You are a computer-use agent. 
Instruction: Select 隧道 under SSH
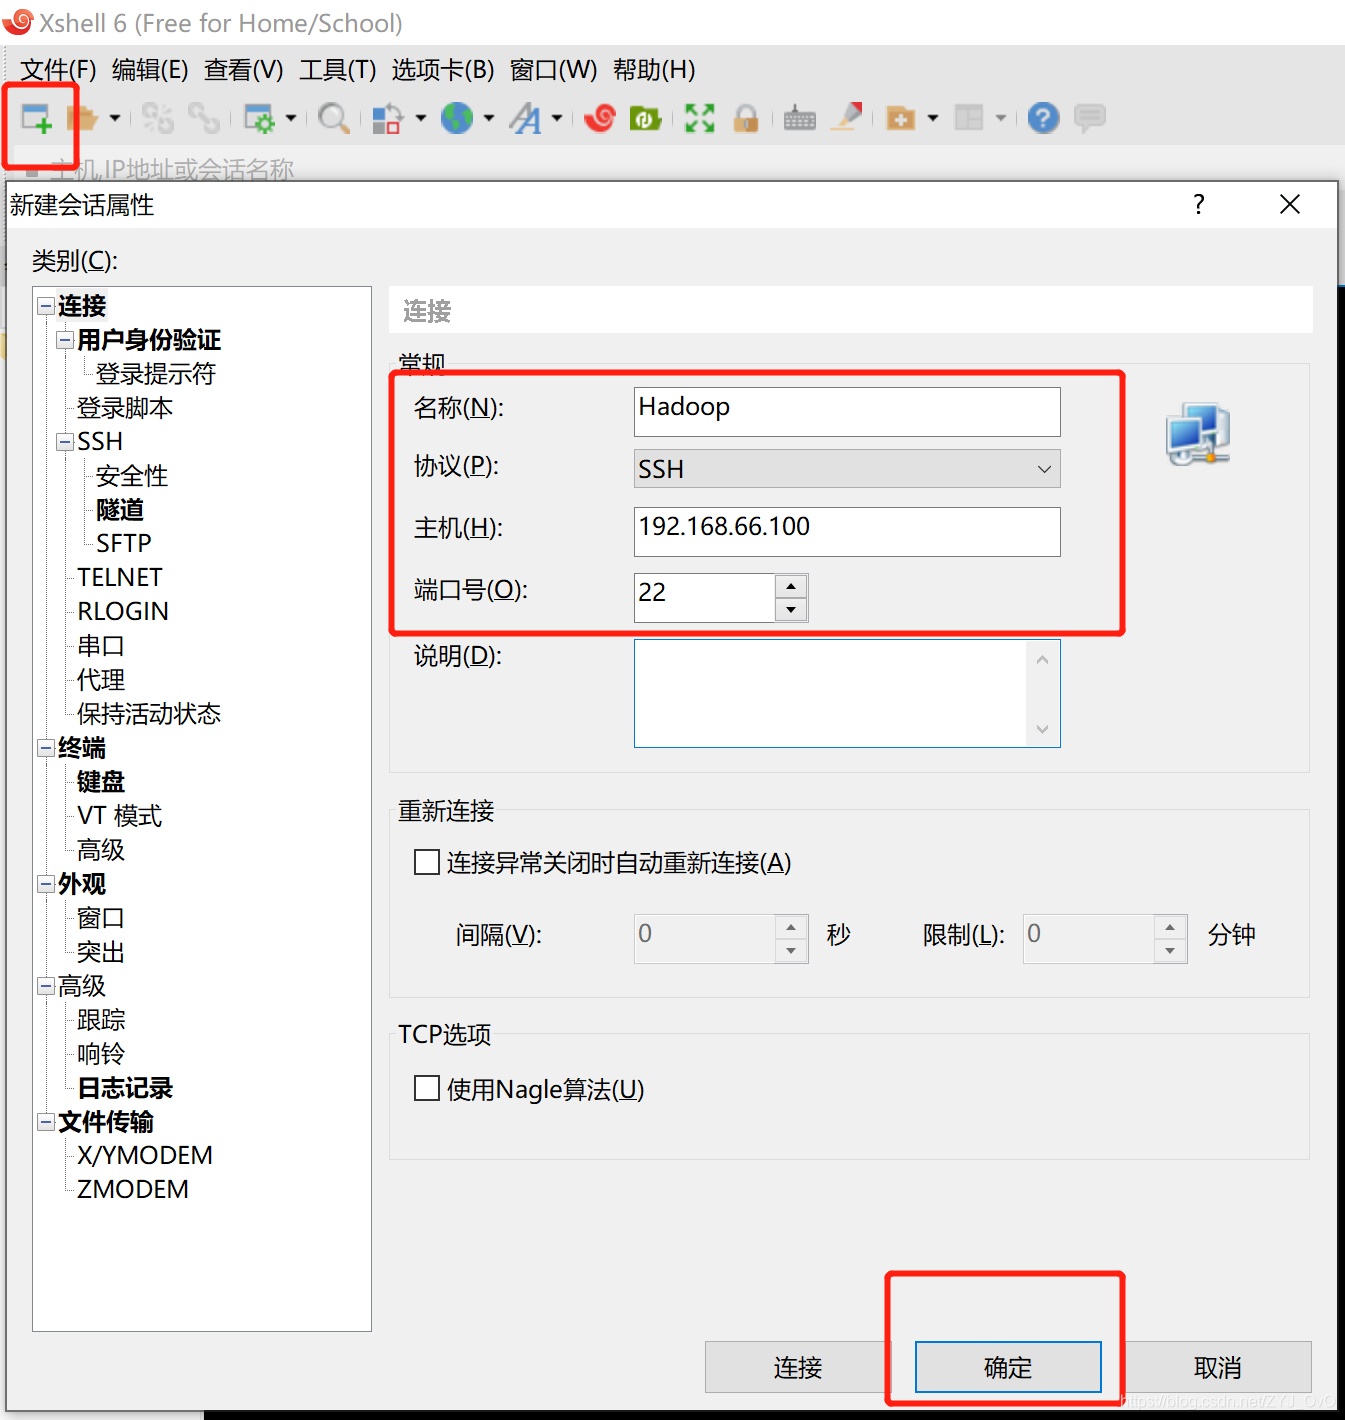point(120,510)
